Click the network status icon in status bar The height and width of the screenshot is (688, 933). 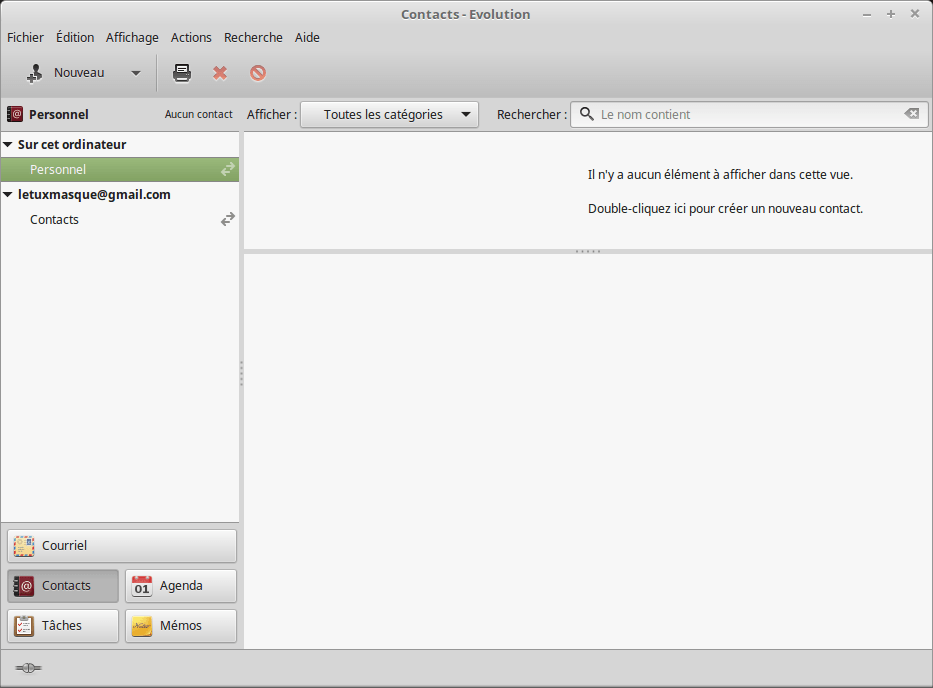[x=28, y=668]
